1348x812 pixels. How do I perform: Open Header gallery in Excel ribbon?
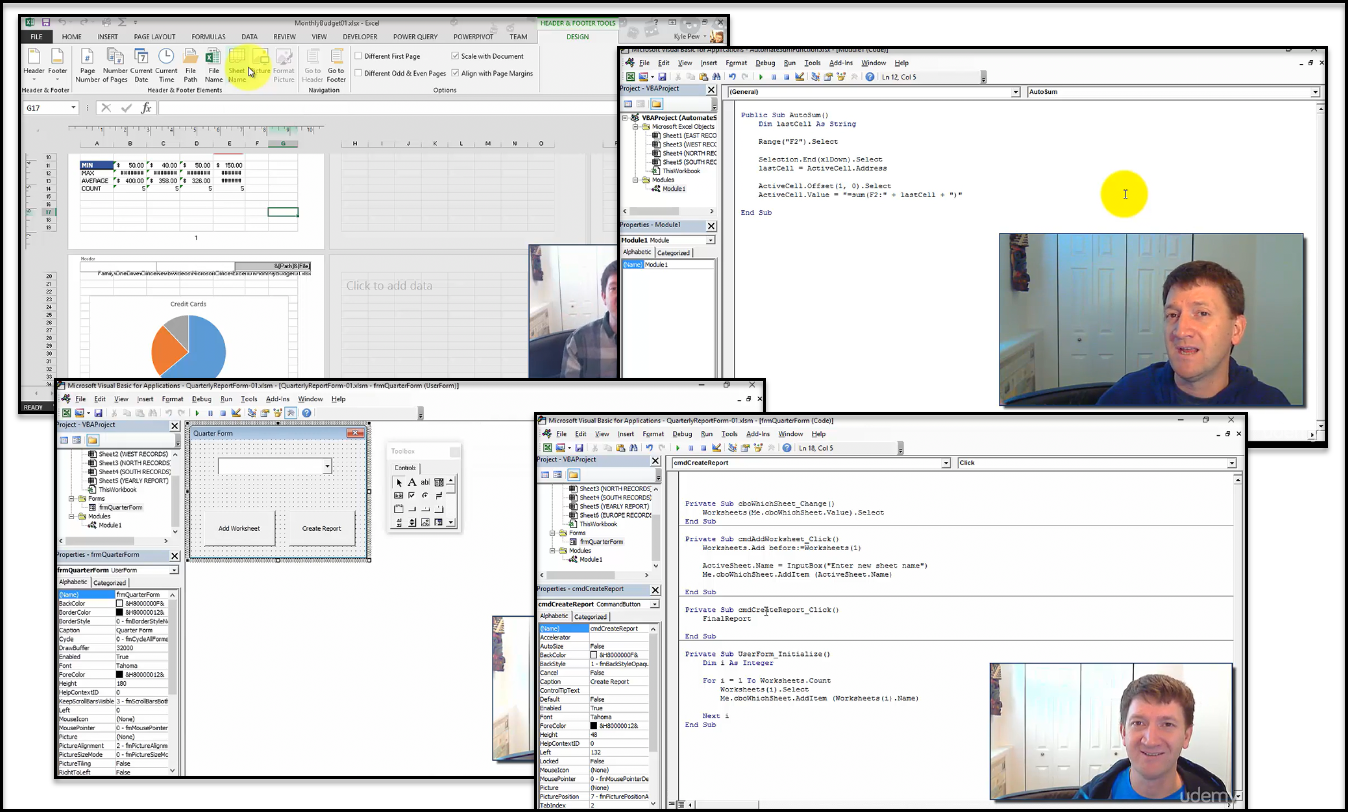[x=34, y=64]
